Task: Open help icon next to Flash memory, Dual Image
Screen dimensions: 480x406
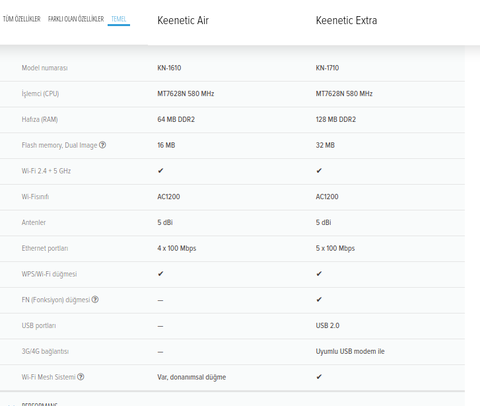Action: click(x=103, y=145)
